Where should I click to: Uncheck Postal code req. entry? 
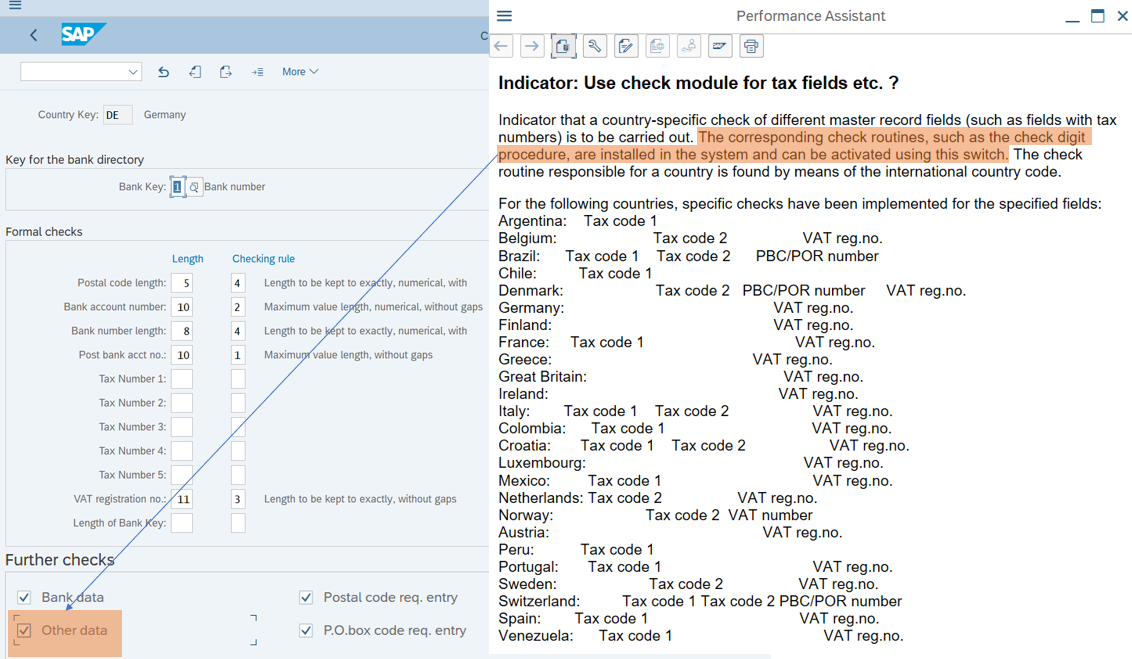click(306, 598)
